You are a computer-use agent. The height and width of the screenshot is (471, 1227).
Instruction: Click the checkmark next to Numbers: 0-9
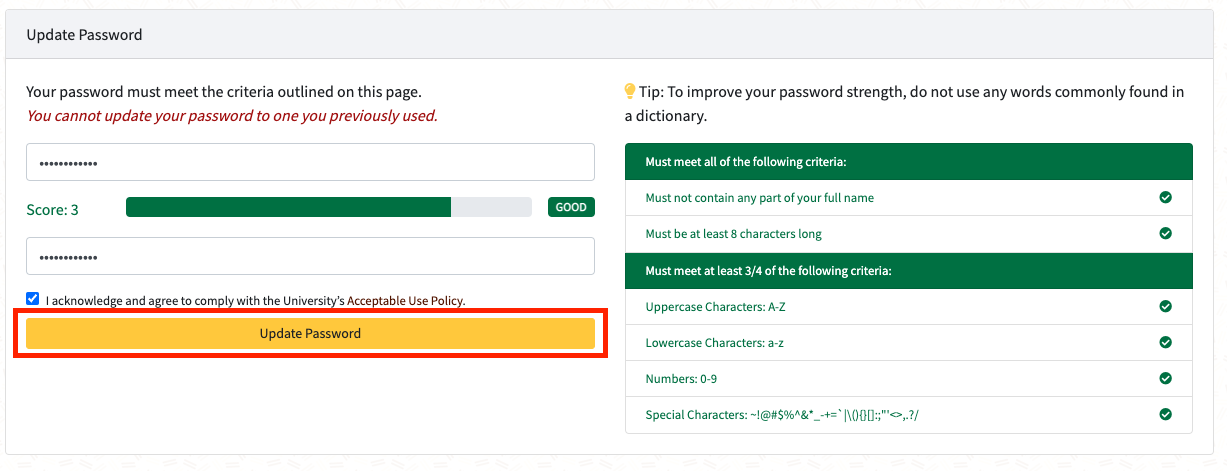(x=1165, y=379)
